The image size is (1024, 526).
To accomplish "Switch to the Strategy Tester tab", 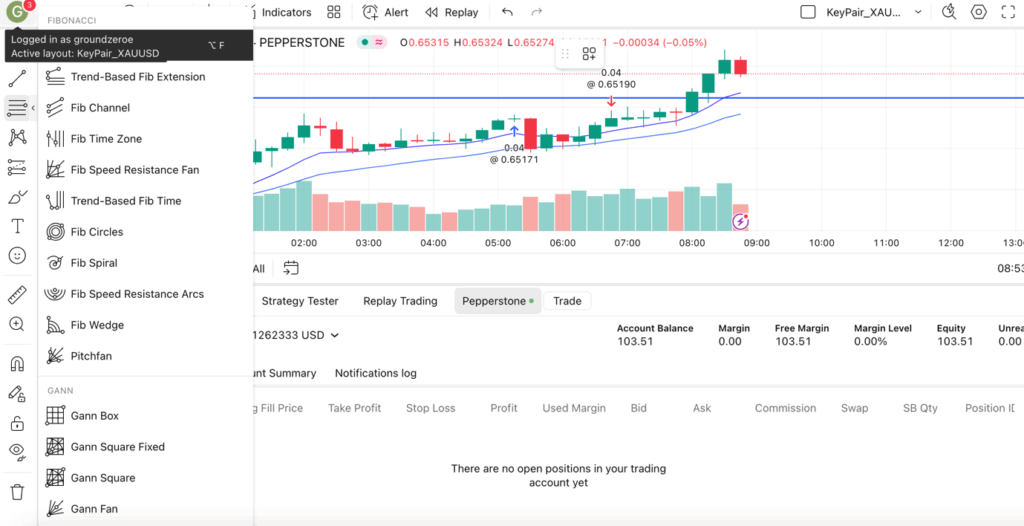I will click(x=300, y=301).
